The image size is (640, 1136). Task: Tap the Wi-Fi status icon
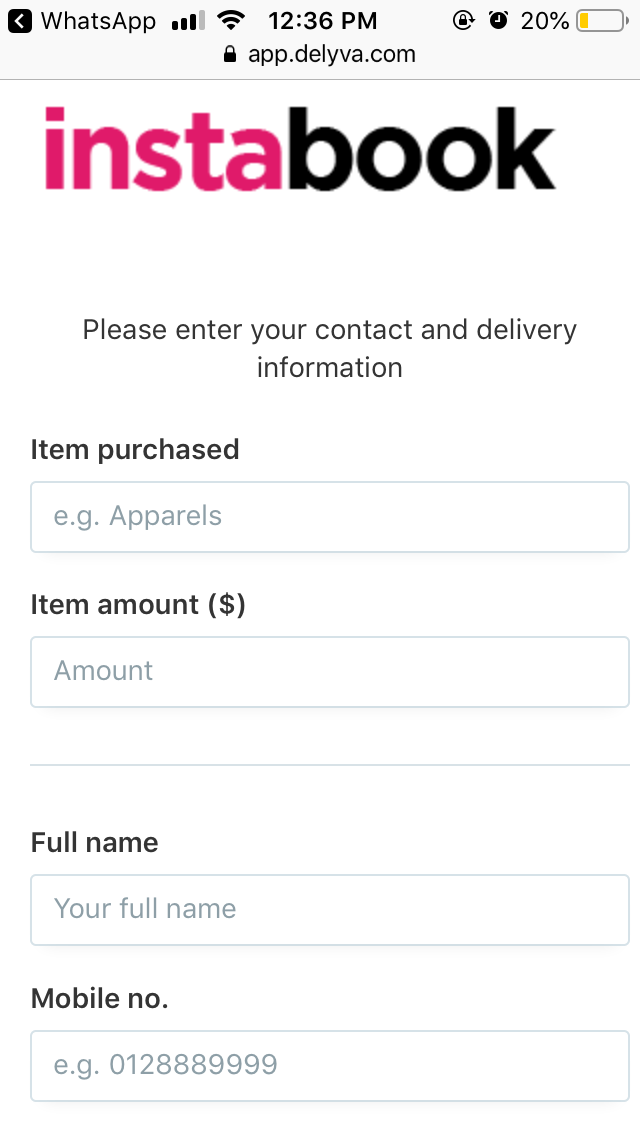pos(231,21)
